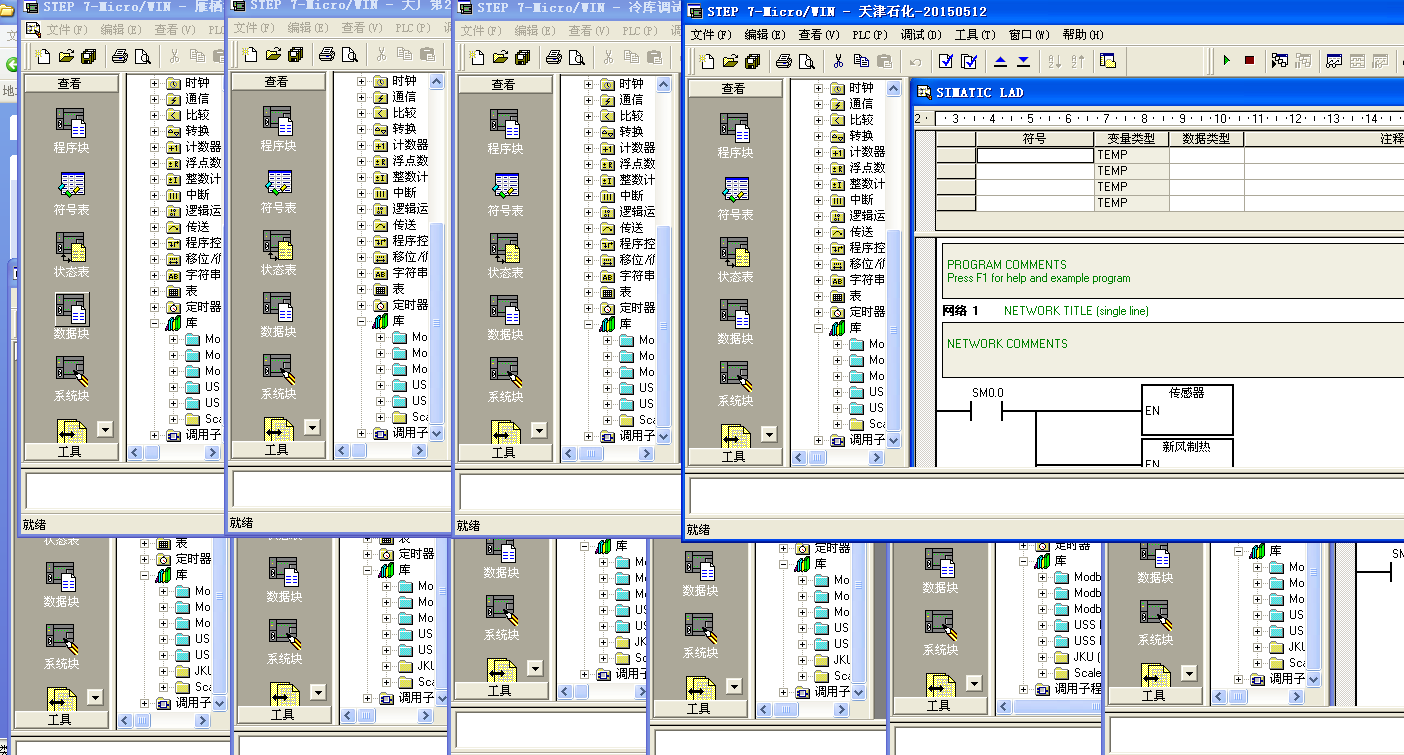This screenshot has width=1404, height=755.
Task: Click 数据类型 column header in variable table
Action: click(x=1206, y=139)
